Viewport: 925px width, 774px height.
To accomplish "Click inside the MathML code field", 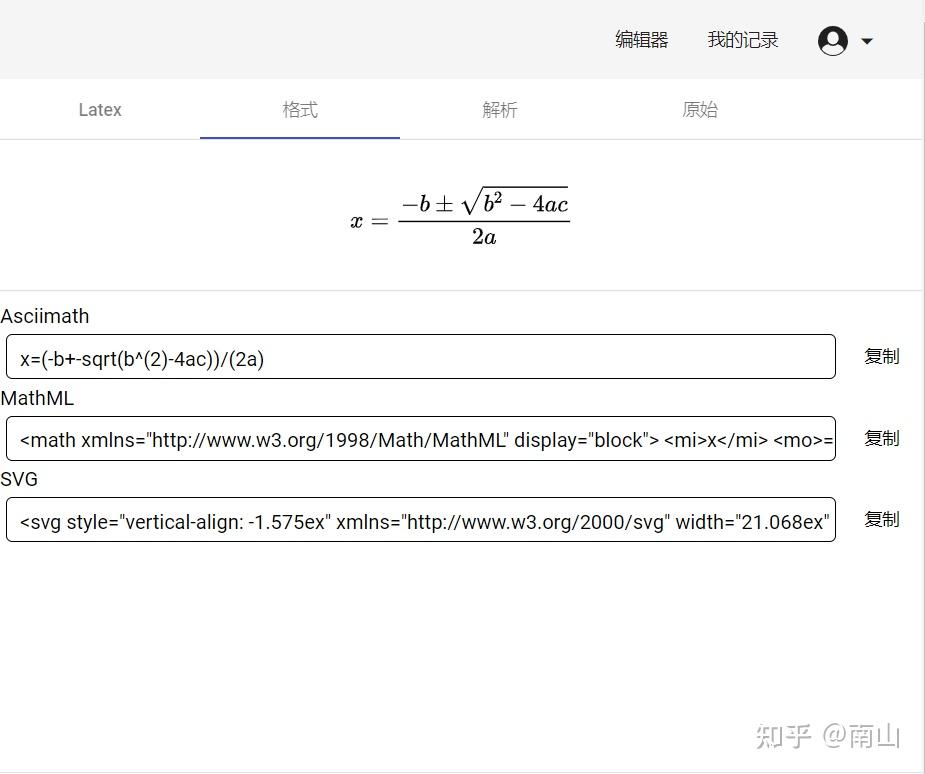I will [x=420, y=438].
